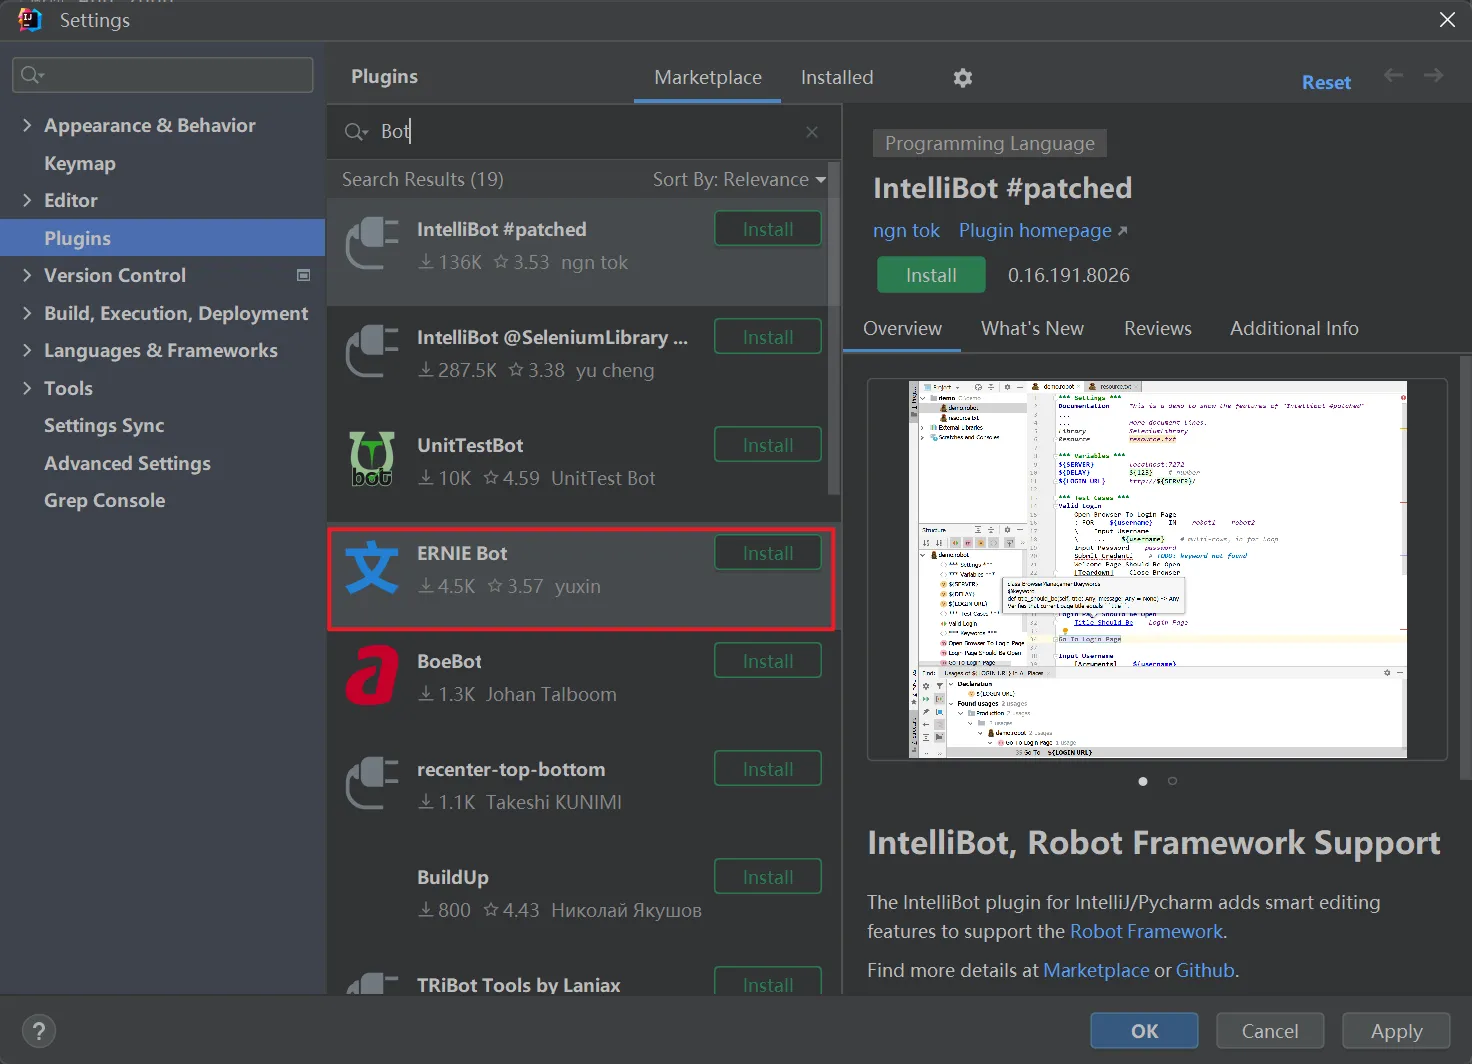Click the Programming Language tag
This screenshot has width=1472, height=1064.
tap(989, 143)
